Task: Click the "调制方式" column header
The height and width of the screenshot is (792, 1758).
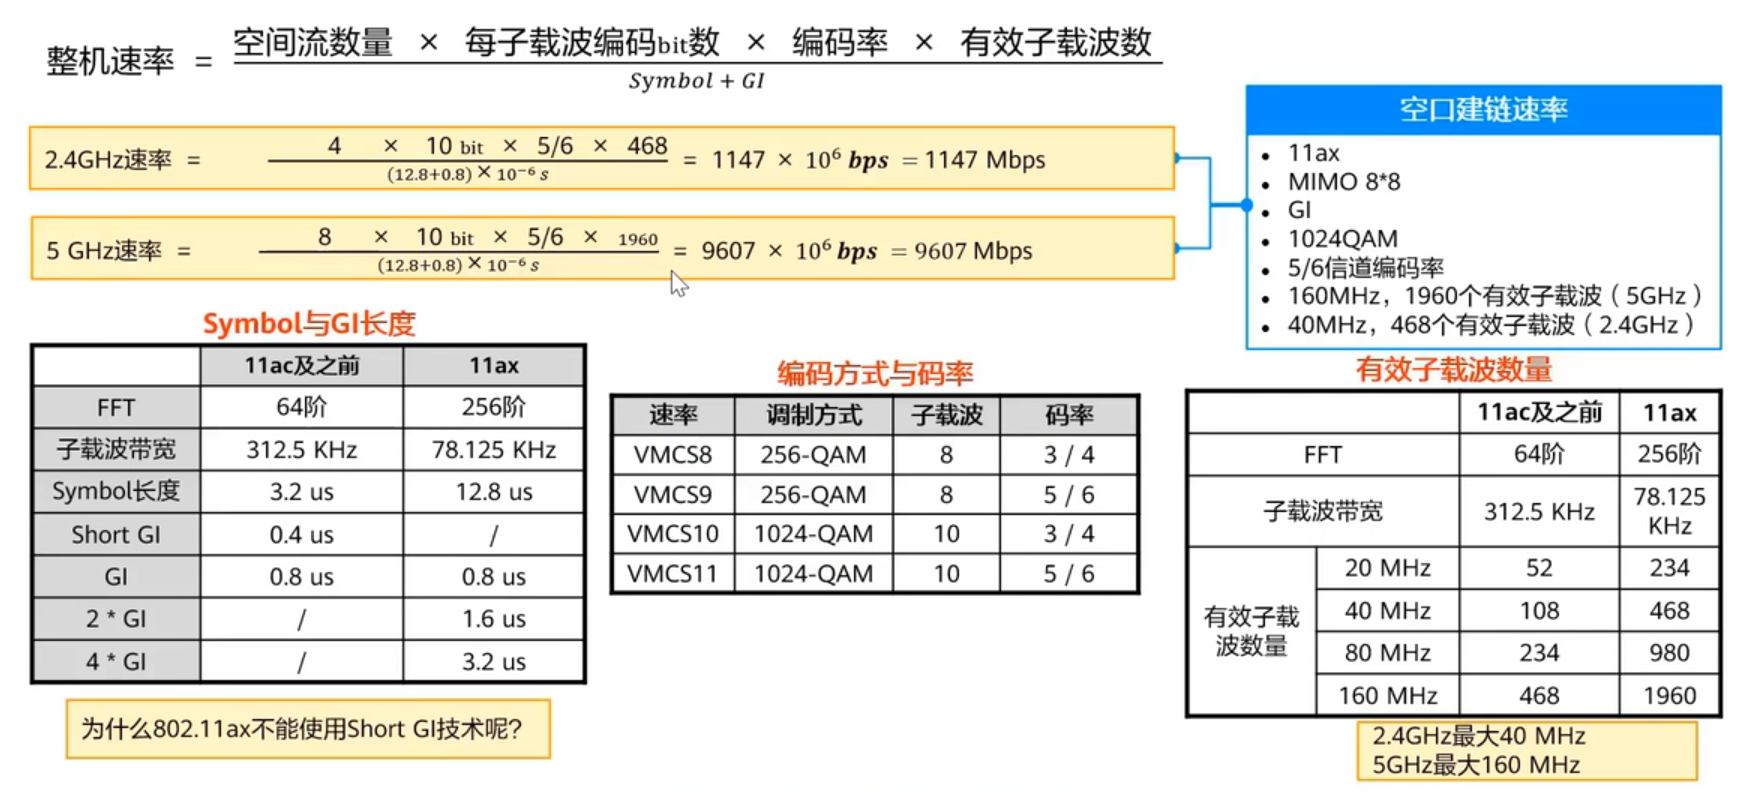Action: [x=814, y=415]
